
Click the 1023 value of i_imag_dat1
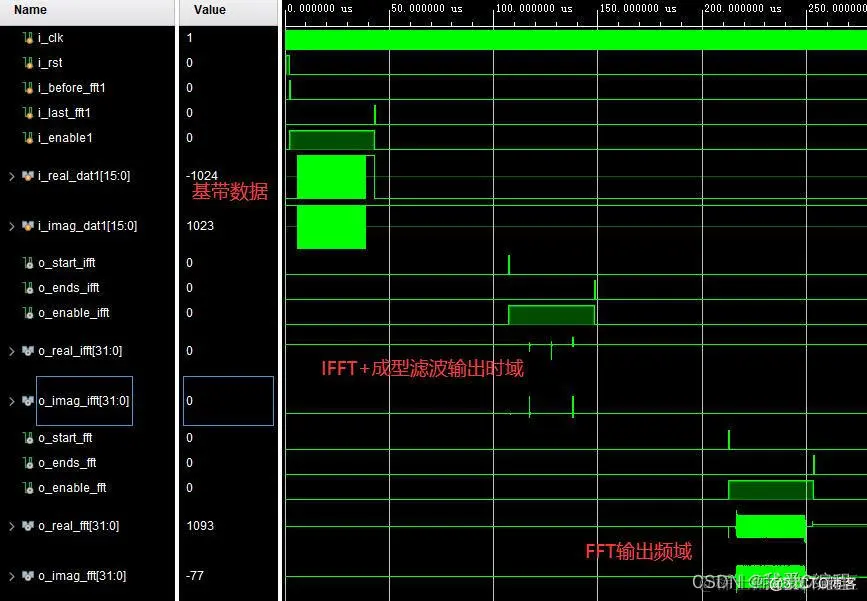pyautogui.click(x=200, y=226)
